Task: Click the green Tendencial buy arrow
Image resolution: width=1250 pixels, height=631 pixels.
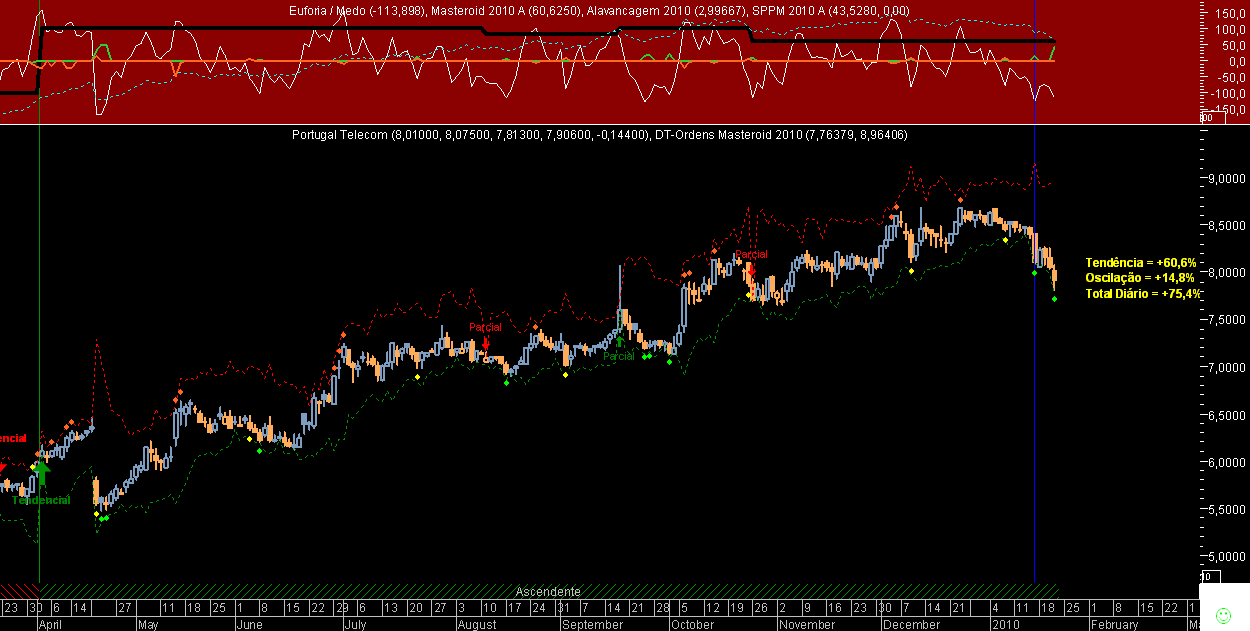Action: click(x=41, y=474)
